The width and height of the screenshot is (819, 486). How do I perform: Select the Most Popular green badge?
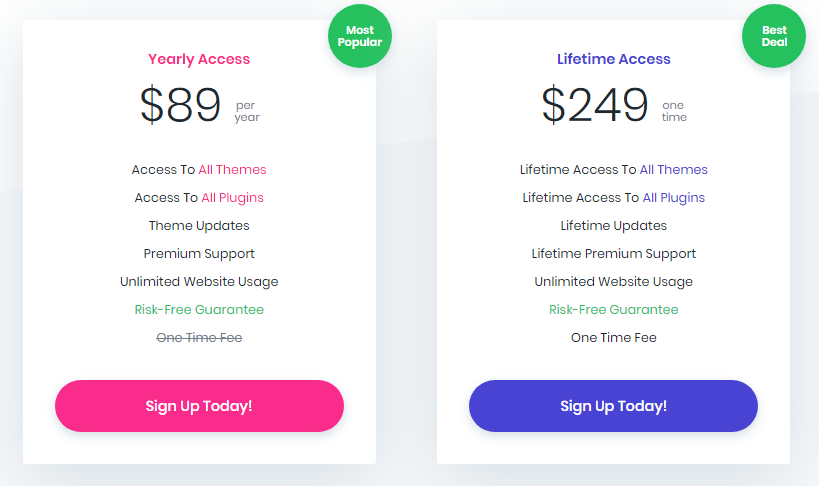click(360, 36)
